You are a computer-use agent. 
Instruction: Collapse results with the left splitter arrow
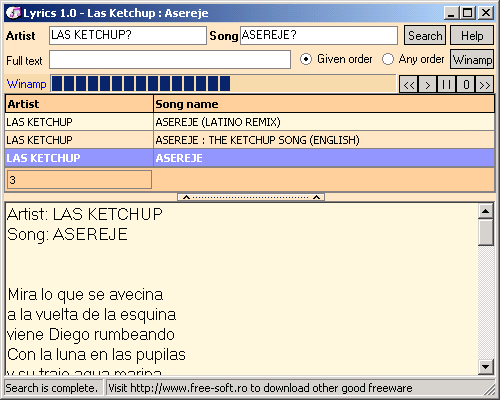click(187, 197)
